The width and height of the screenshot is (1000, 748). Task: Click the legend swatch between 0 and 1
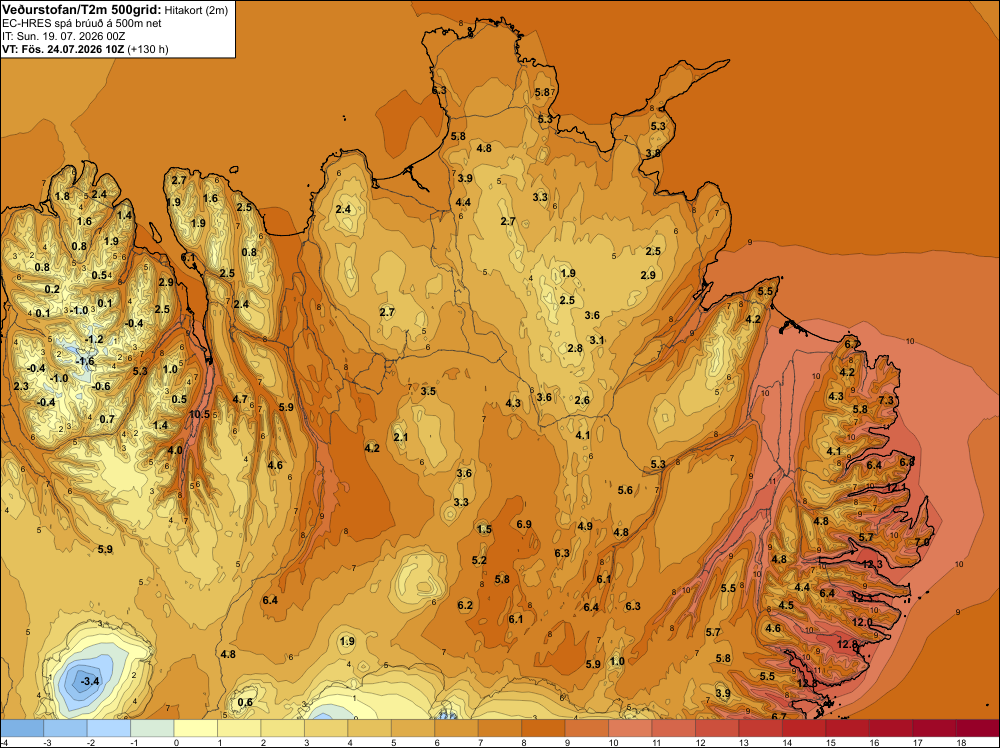196,728
